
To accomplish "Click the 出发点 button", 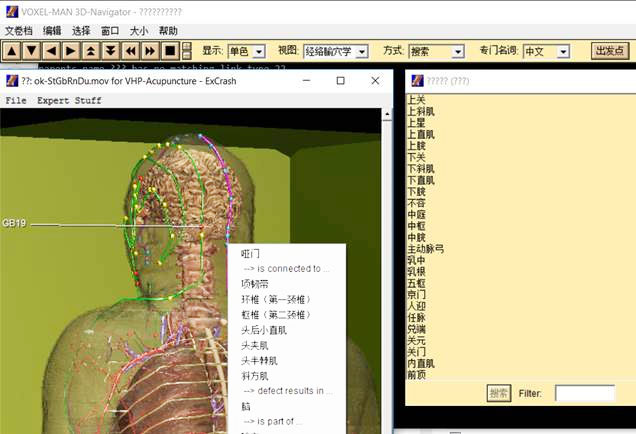I will coord(610,51).
